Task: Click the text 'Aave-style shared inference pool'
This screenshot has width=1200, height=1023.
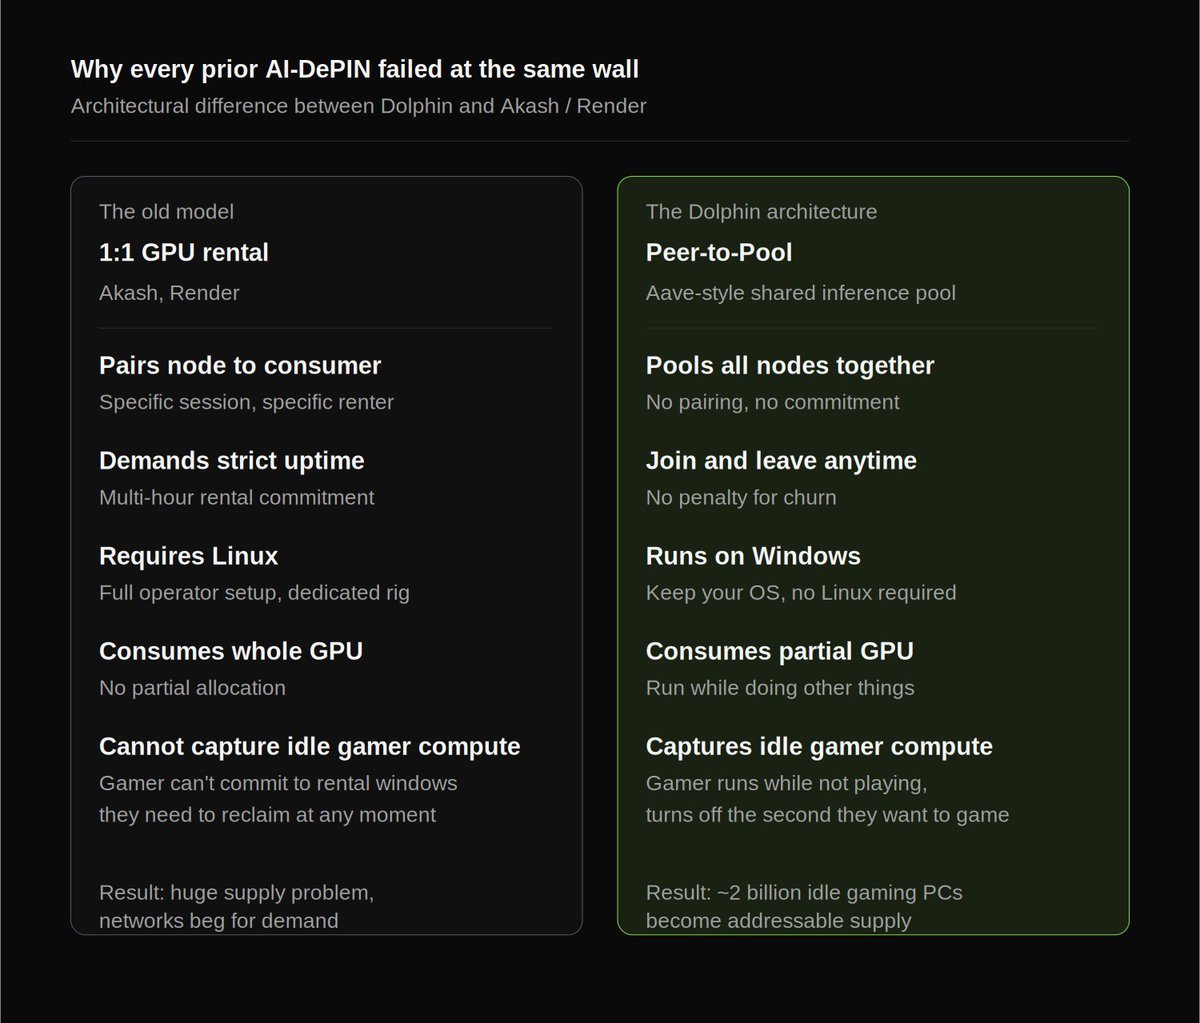Action: coord(801,293)
